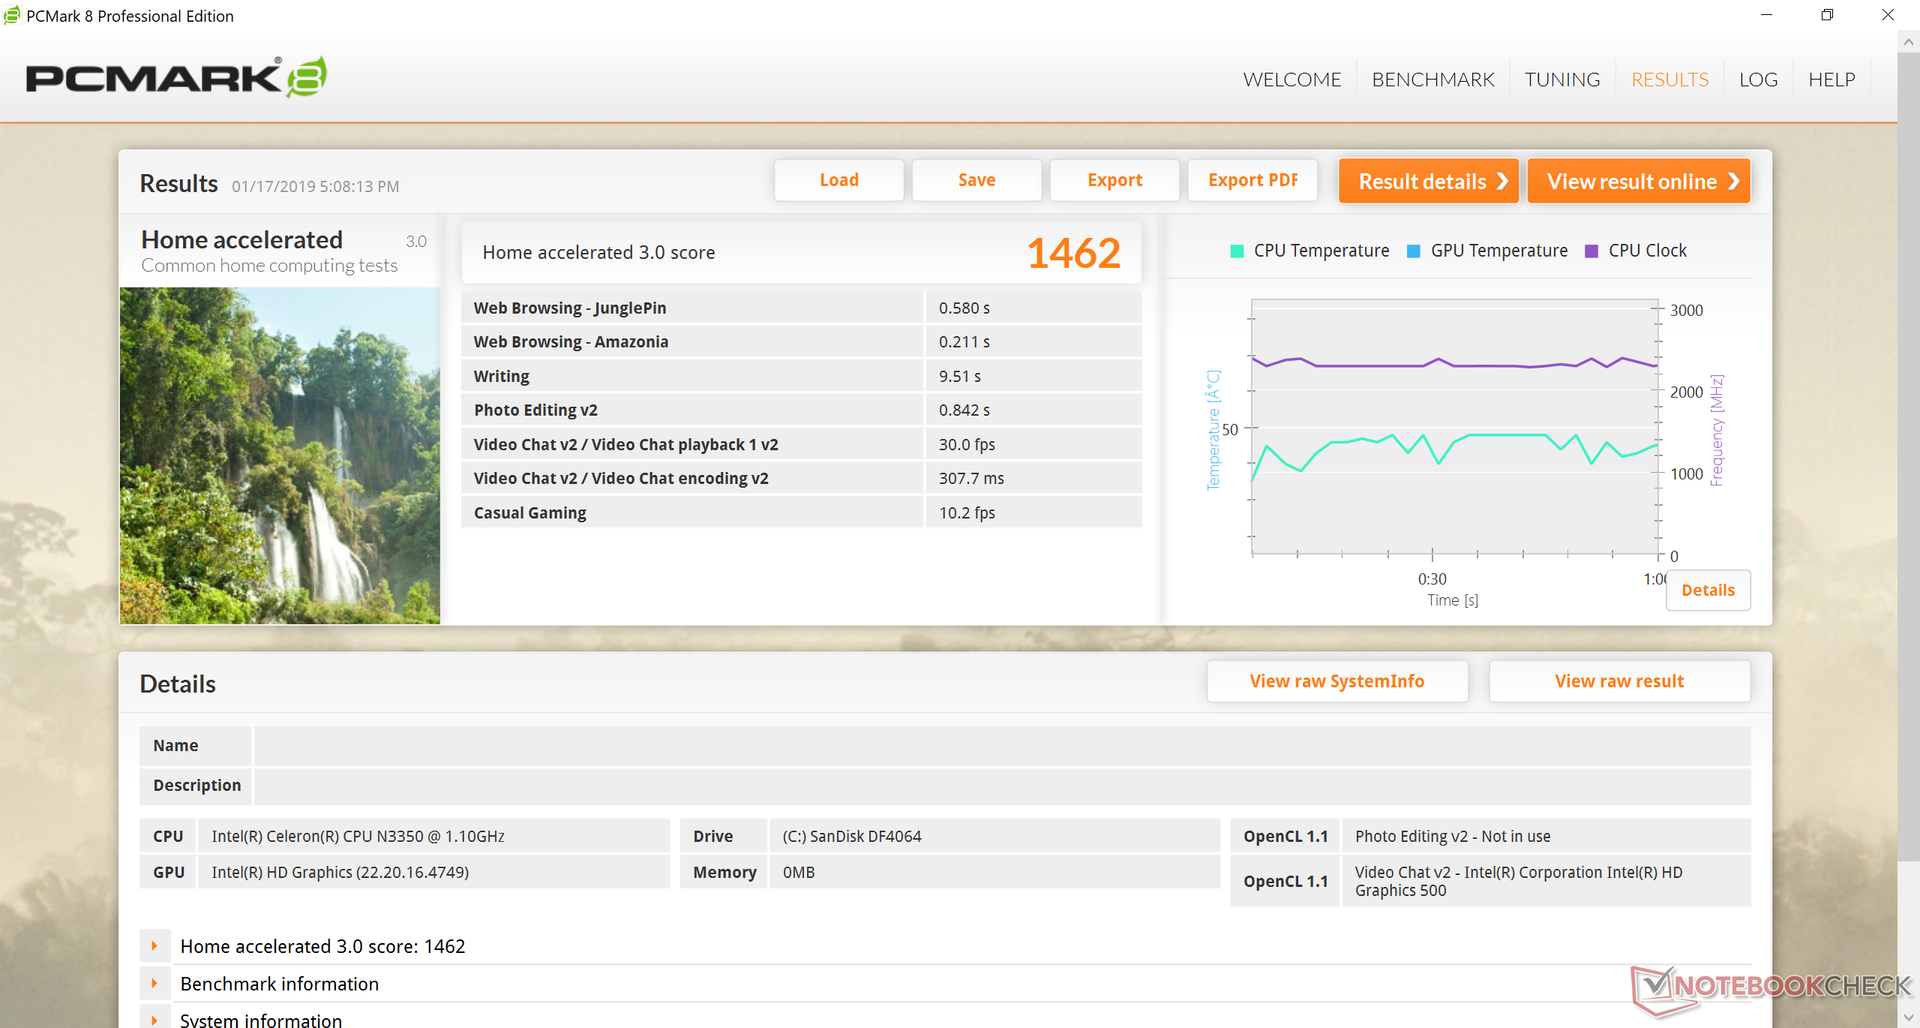Click the 10.2 fps result value
The width and height of the screenshot is (1920, 1028).
click(x=967, y=512)
